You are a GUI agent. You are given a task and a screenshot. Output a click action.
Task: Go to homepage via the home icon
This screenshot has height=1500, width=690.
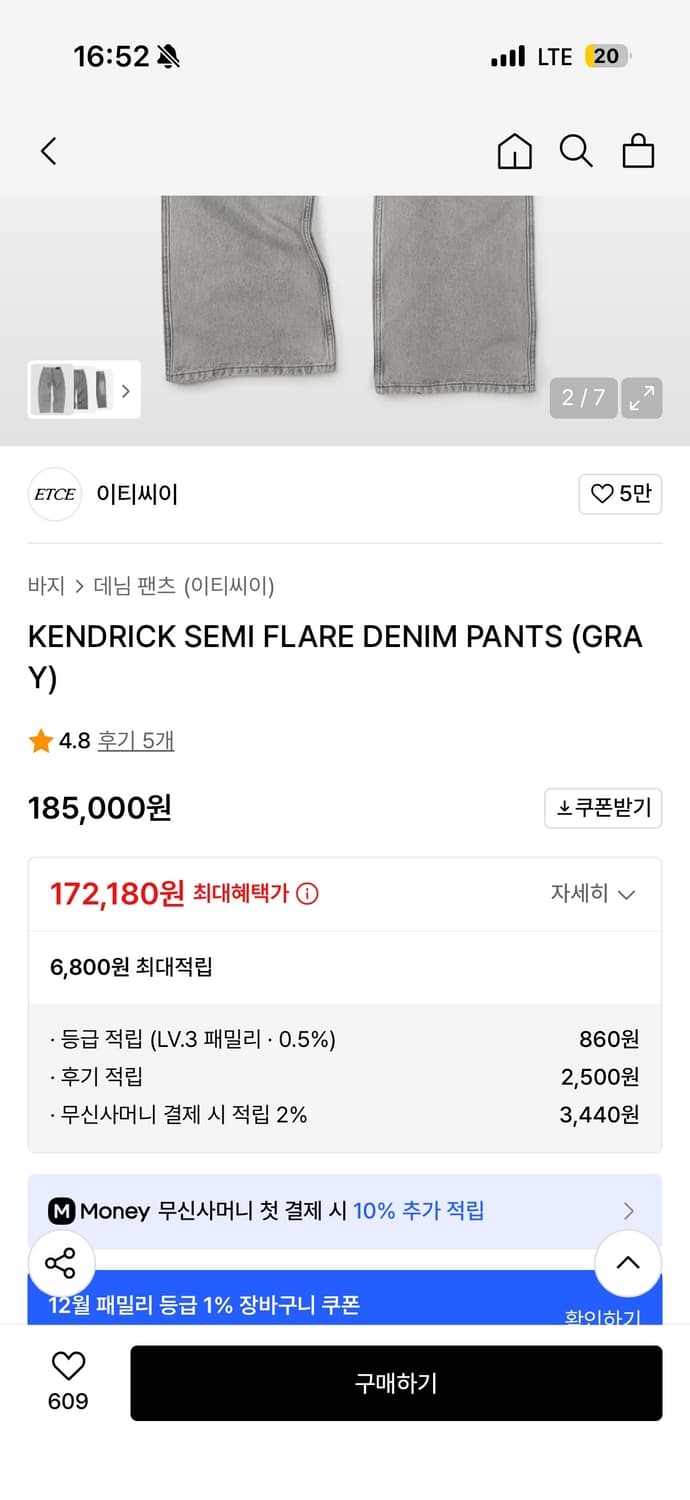pyautogui.click(x=514, y=152)
